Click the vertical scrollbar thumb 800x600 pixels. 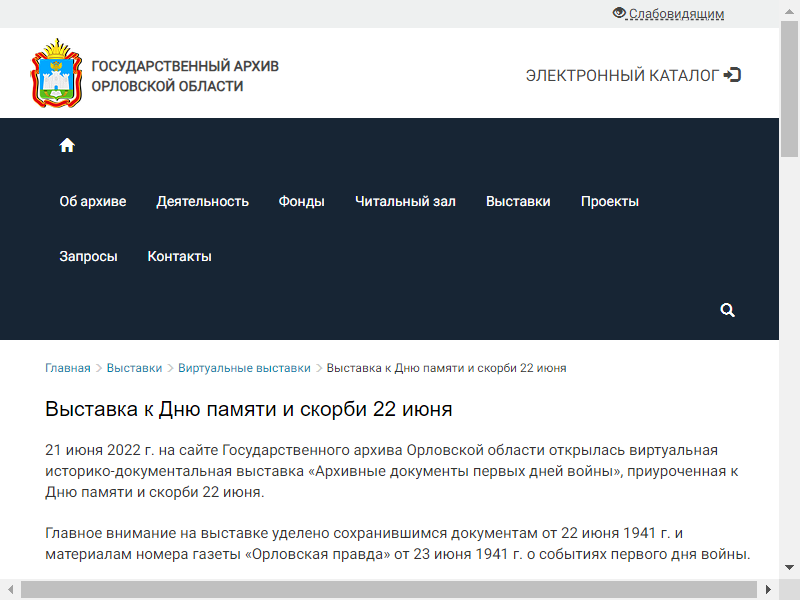[x=789, y=90]
